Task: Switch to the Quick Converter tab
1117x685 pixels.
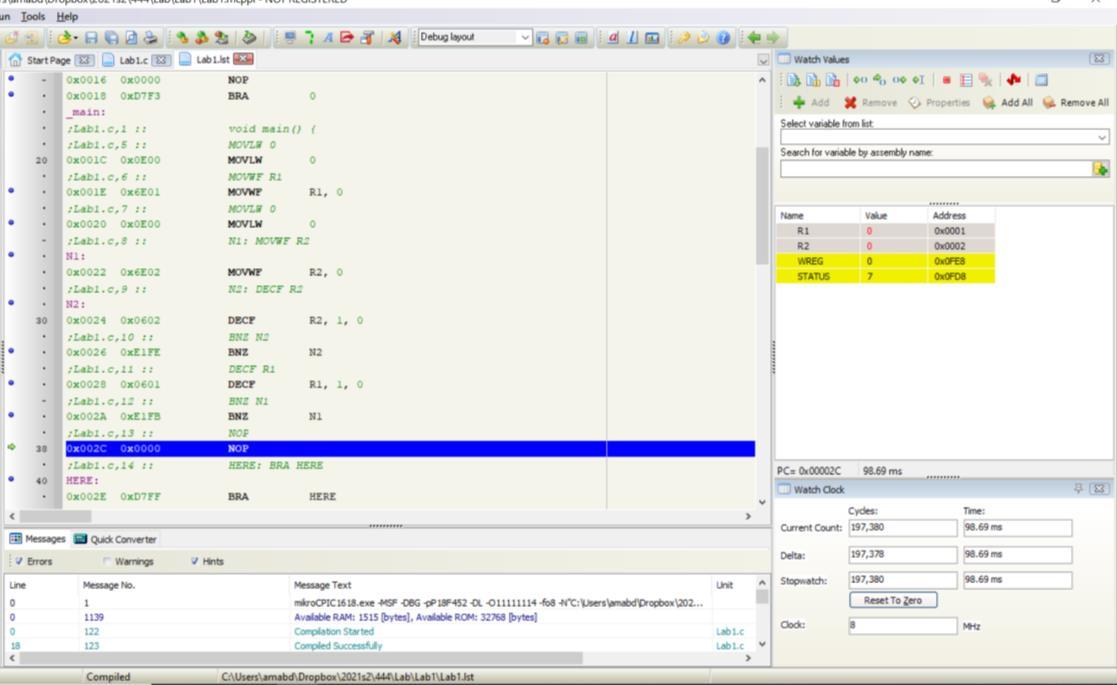Action: pos(115,539)
